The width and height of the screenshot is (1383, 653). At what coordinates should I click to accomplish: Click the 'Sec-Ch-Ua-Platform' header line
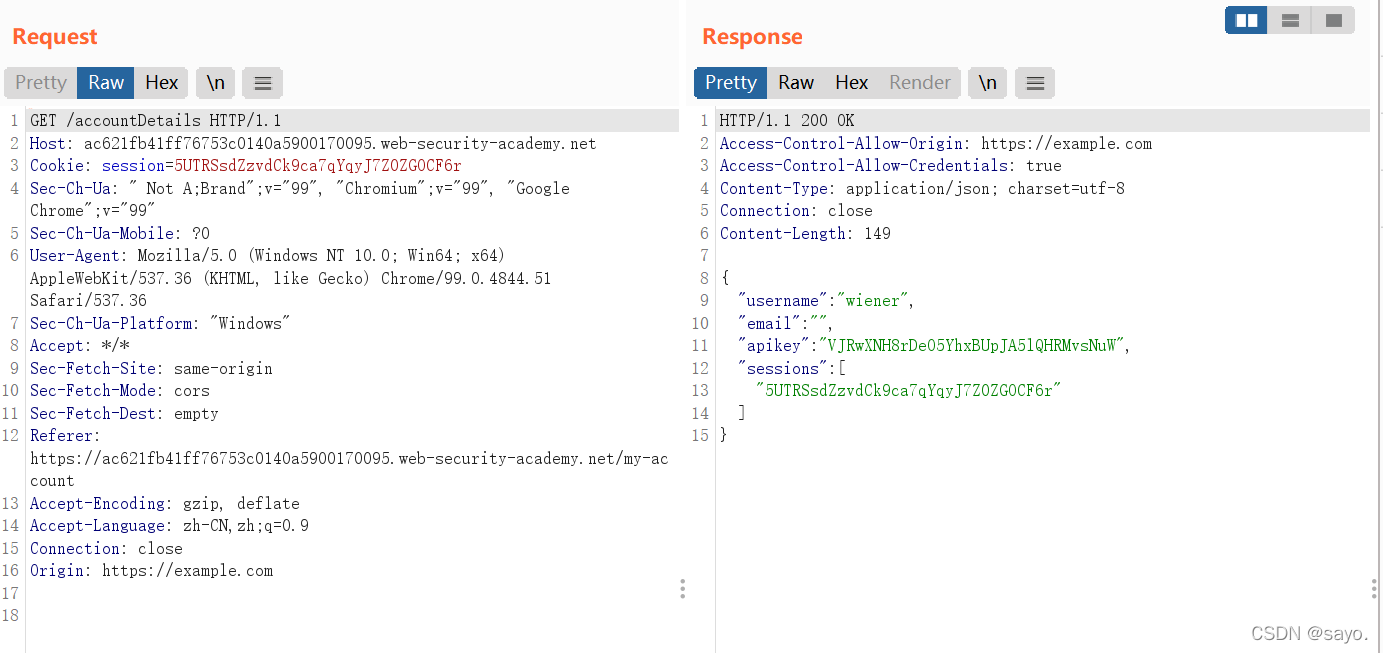point(160,324)
